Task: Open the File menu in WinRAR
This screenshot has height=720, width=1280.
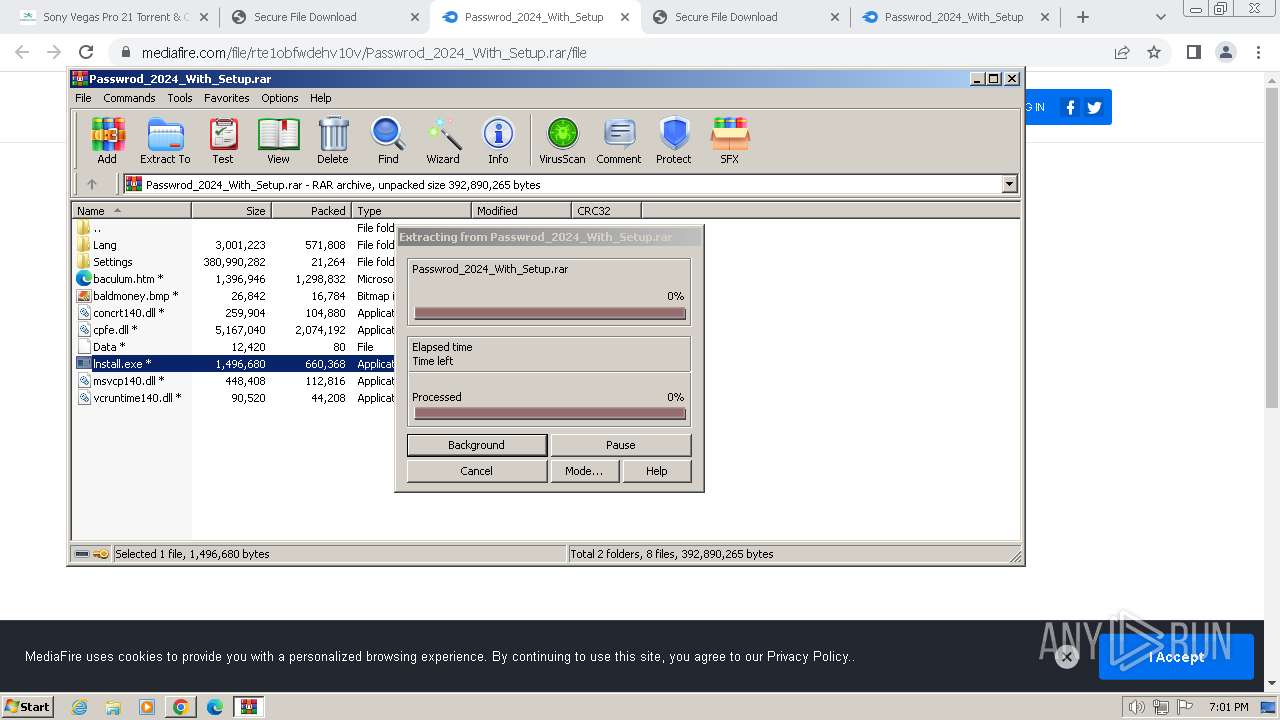Action: pyautogui.click(x=83, y=98)
